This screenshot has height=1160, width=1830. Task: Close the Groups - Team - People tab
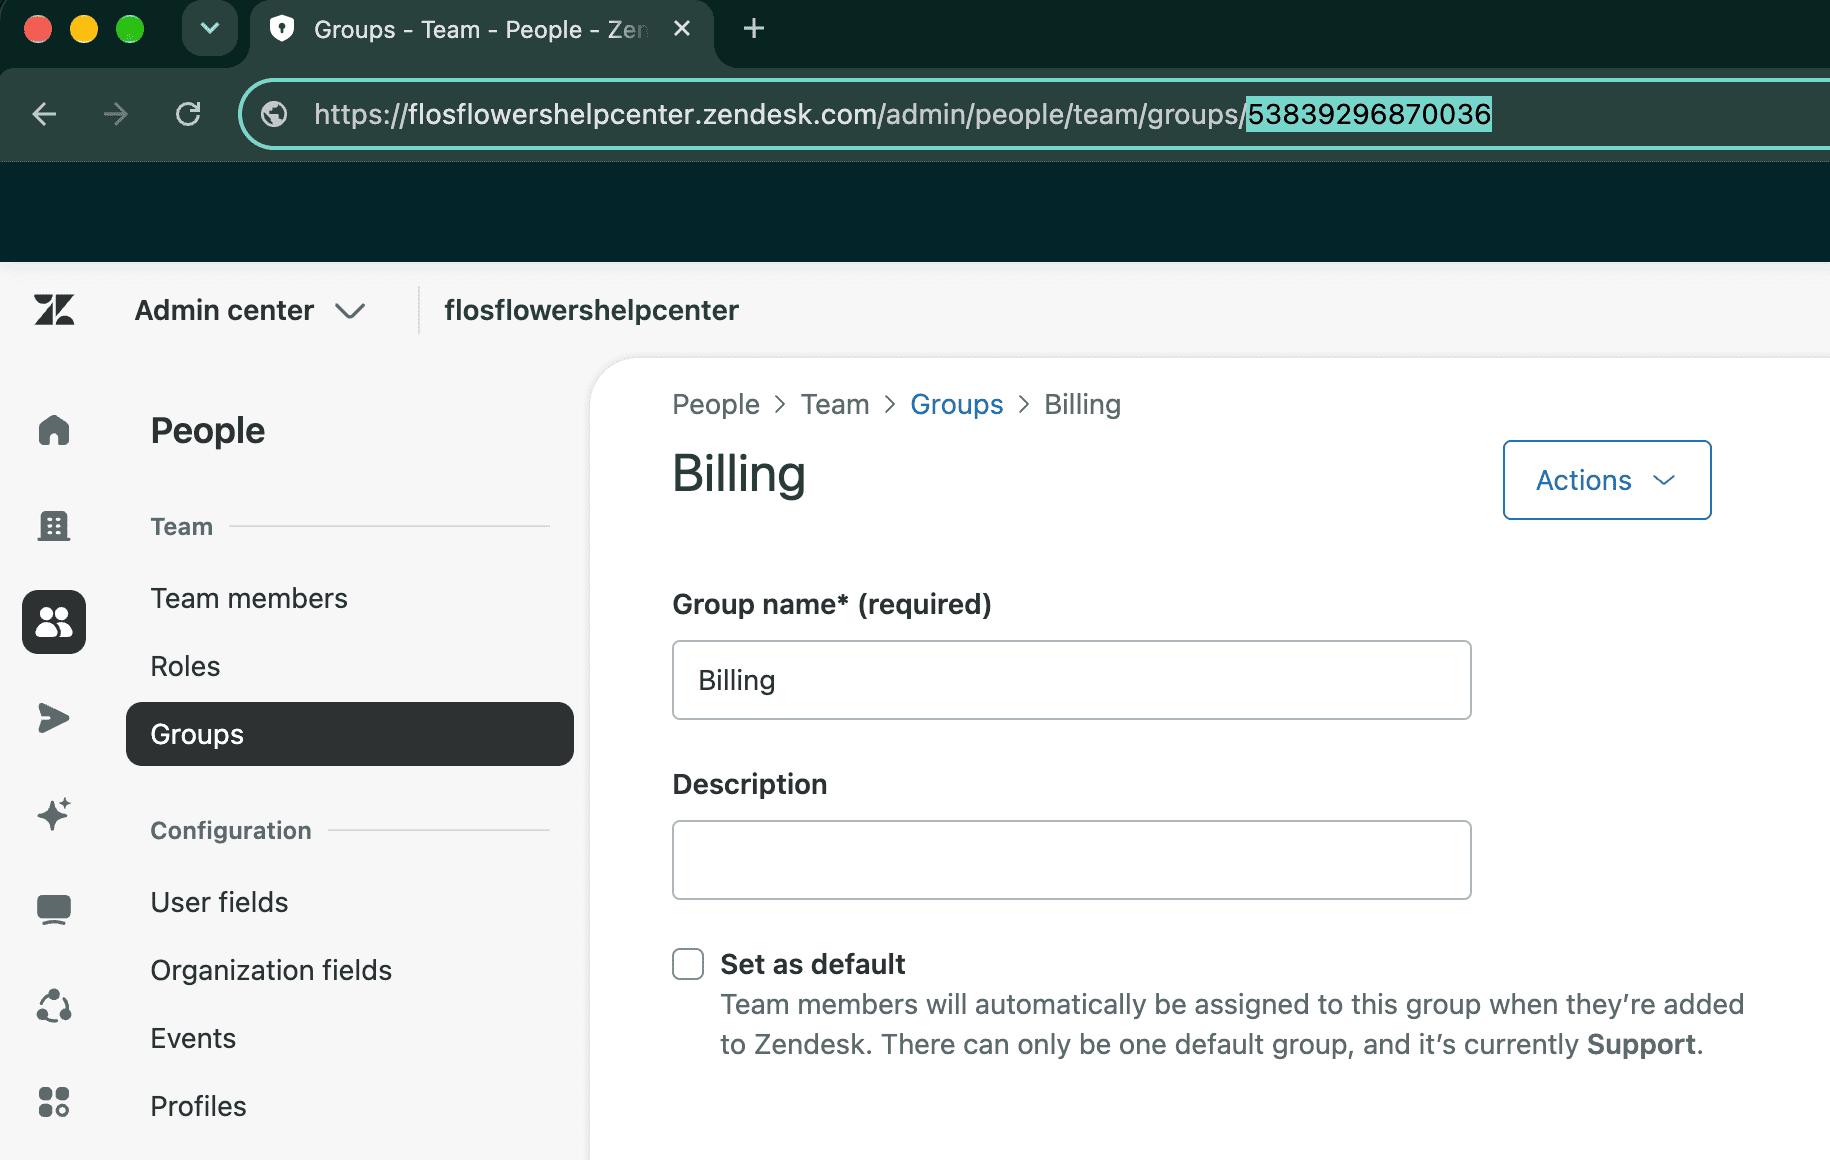682,29
